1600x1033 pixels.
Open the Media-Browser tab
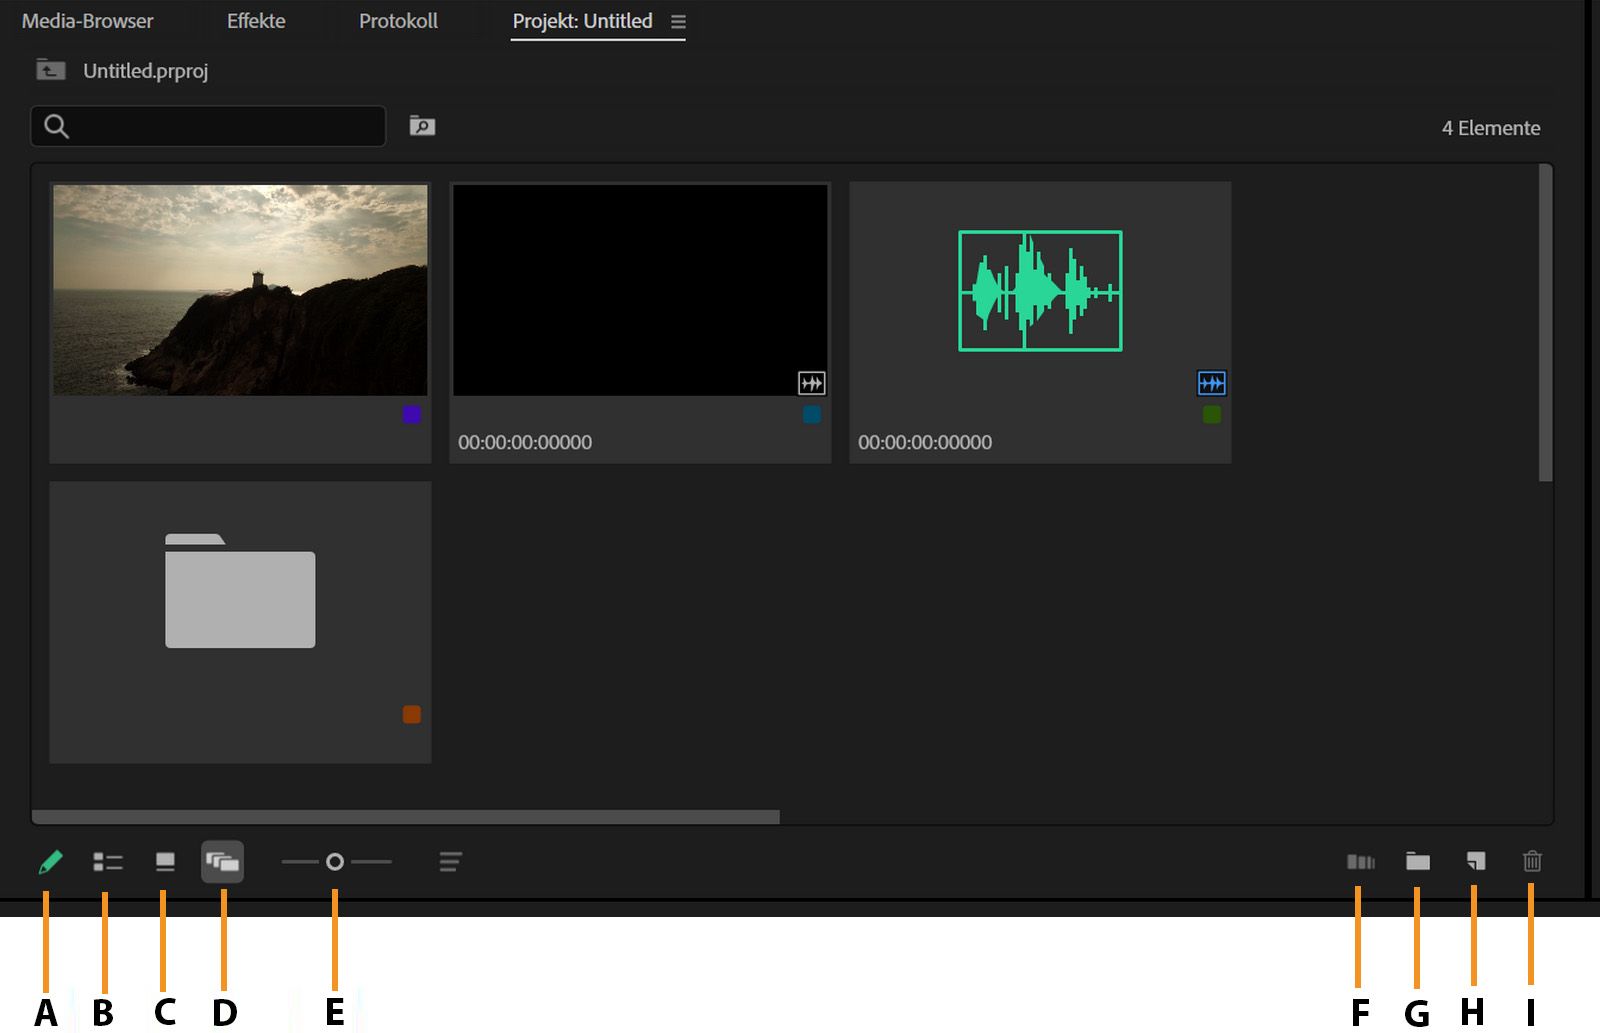tap(88, 20)
